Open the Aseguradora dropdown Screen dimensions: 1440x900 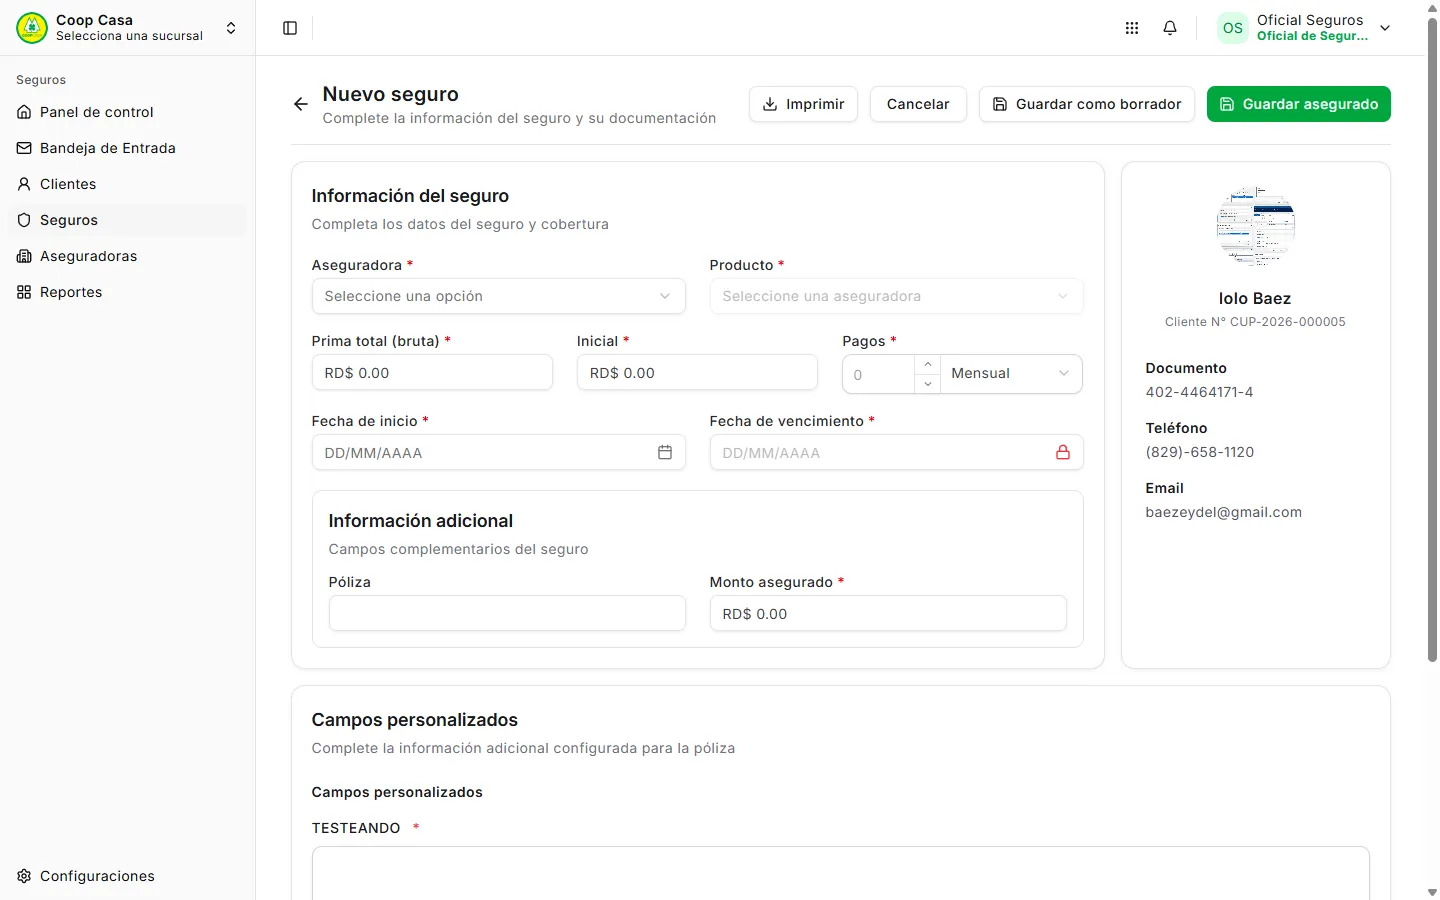[x=498, y=296]
